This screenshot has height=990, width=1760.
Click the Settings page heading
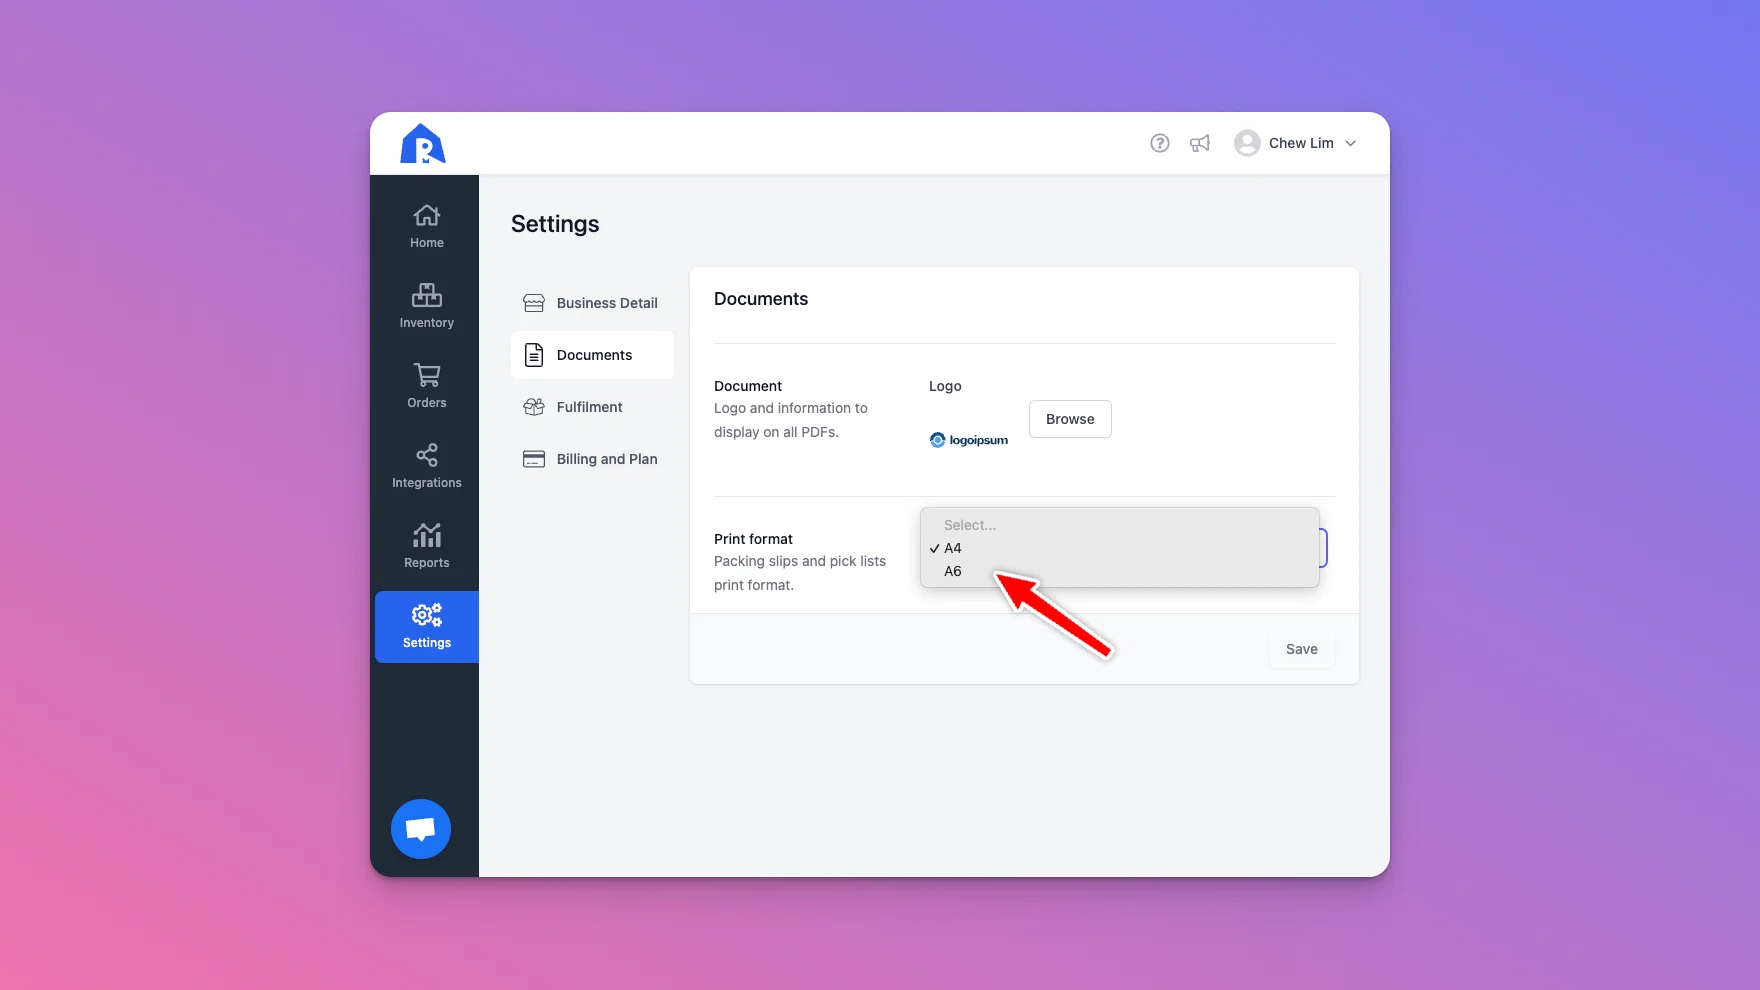click(x=555, y=224)
